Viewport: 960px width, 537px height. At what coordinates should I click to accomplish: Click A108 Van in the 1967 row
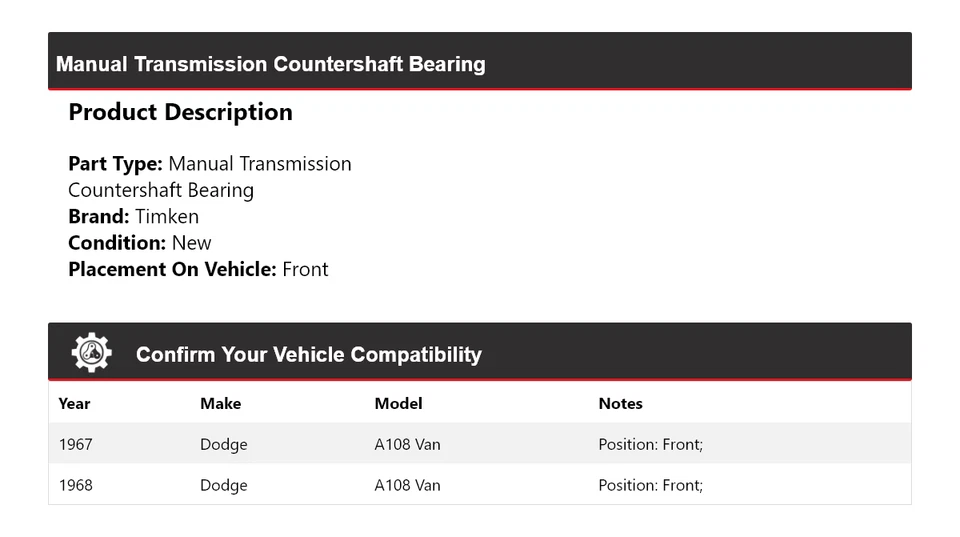[x=407, y=444]
